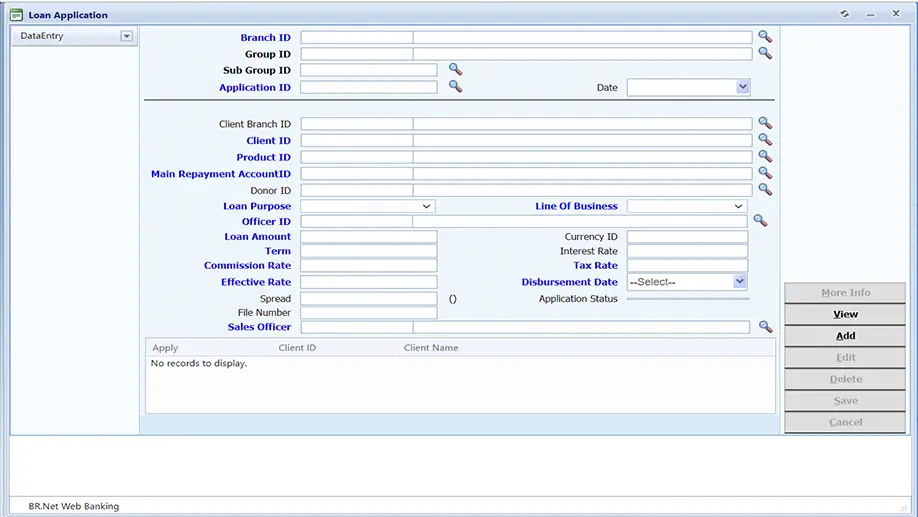Image resolution: width=918 pixels, height=517 pixels.
Task: Click the Group ID search magnifier icon
Action: 765,53
